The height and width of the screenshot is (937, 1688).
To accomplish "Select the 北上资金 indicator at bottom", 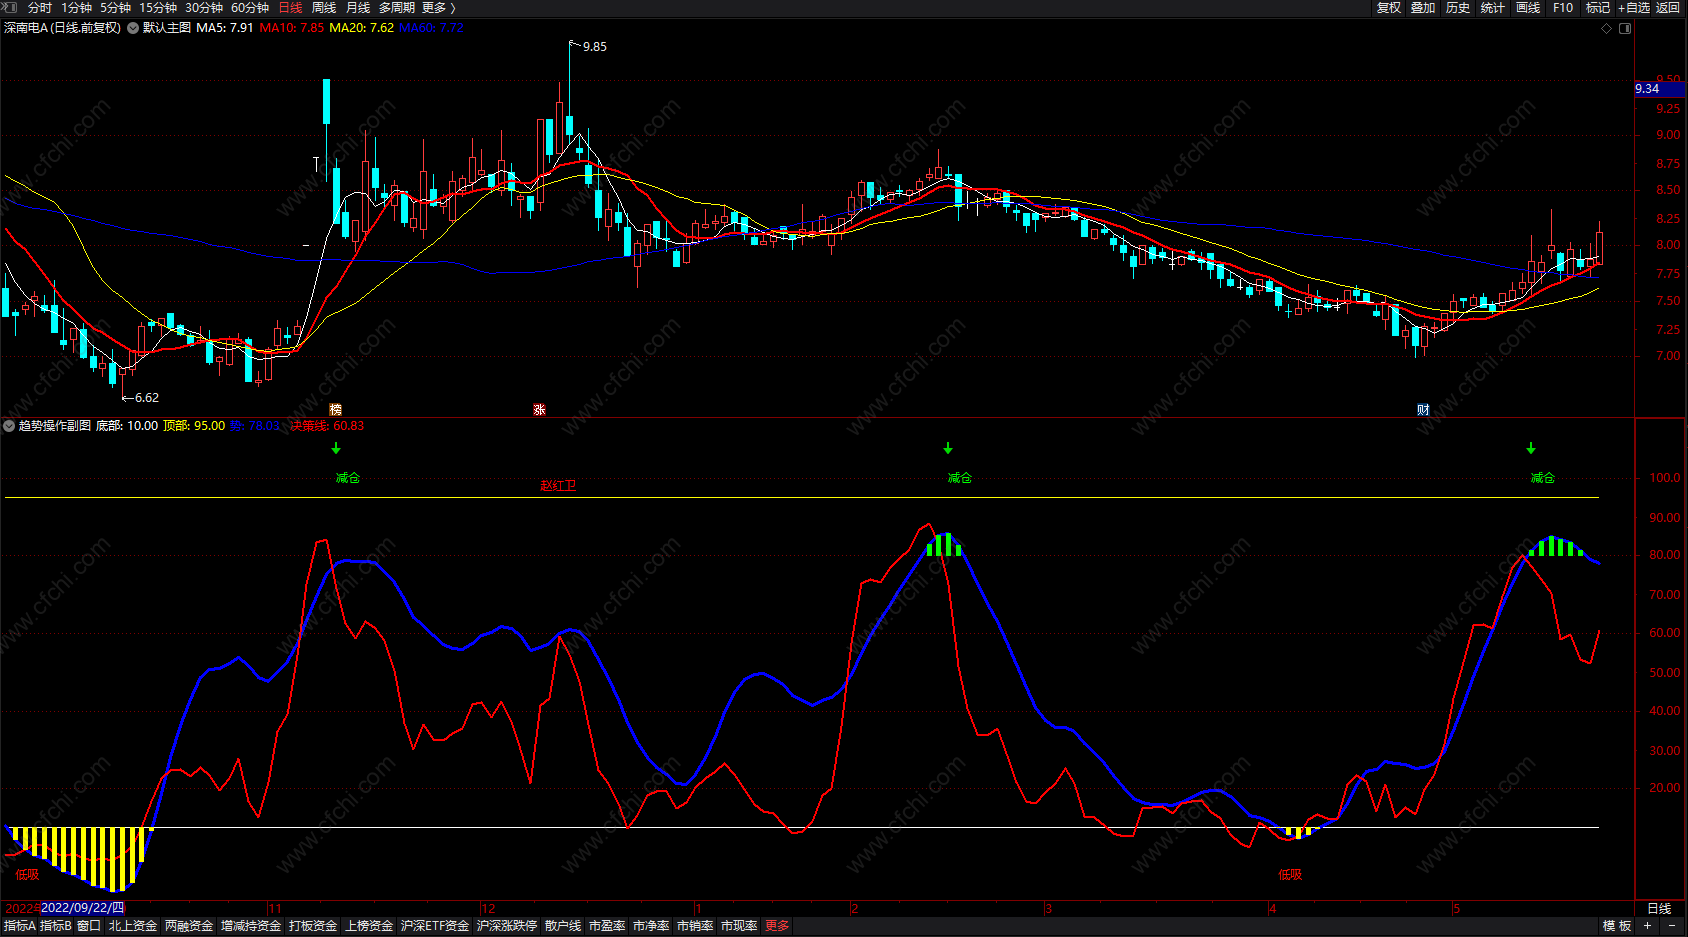I will (x=133, y=926).
